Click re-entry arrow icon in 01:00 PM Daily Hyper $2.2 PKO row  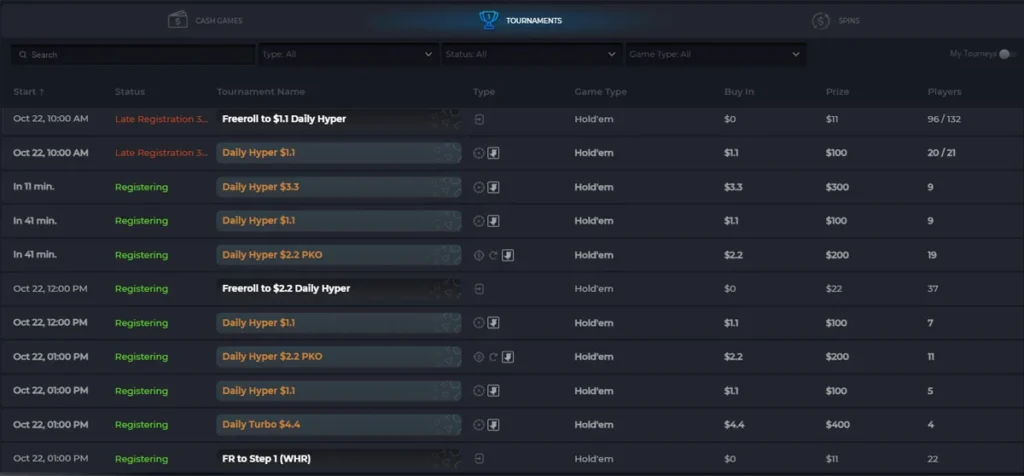(493, 357)
